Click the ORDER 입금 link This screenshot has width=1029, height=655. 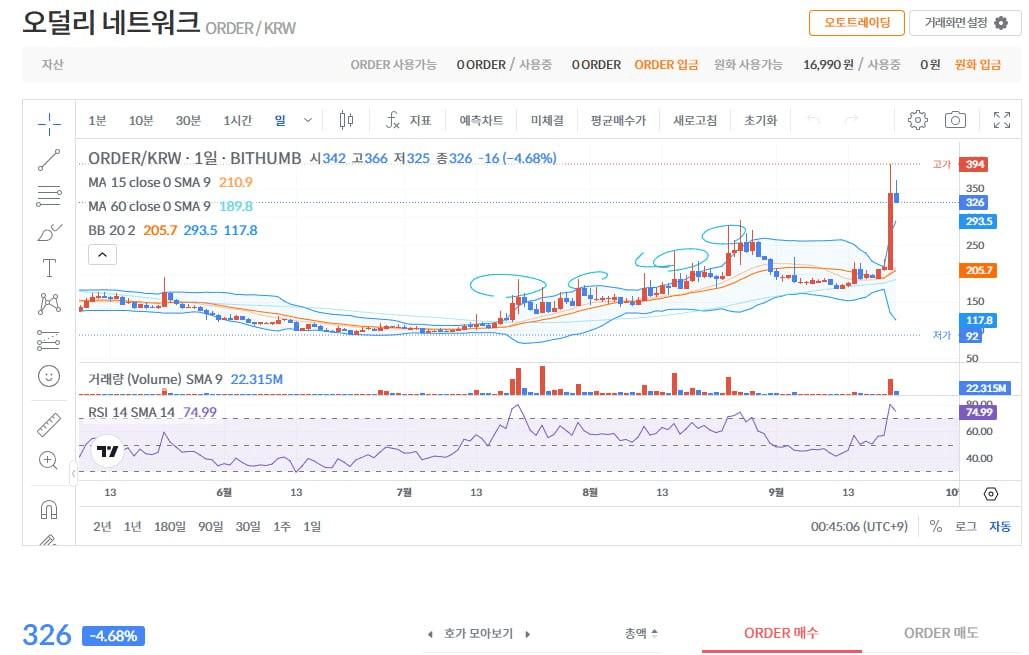point(666,64)
